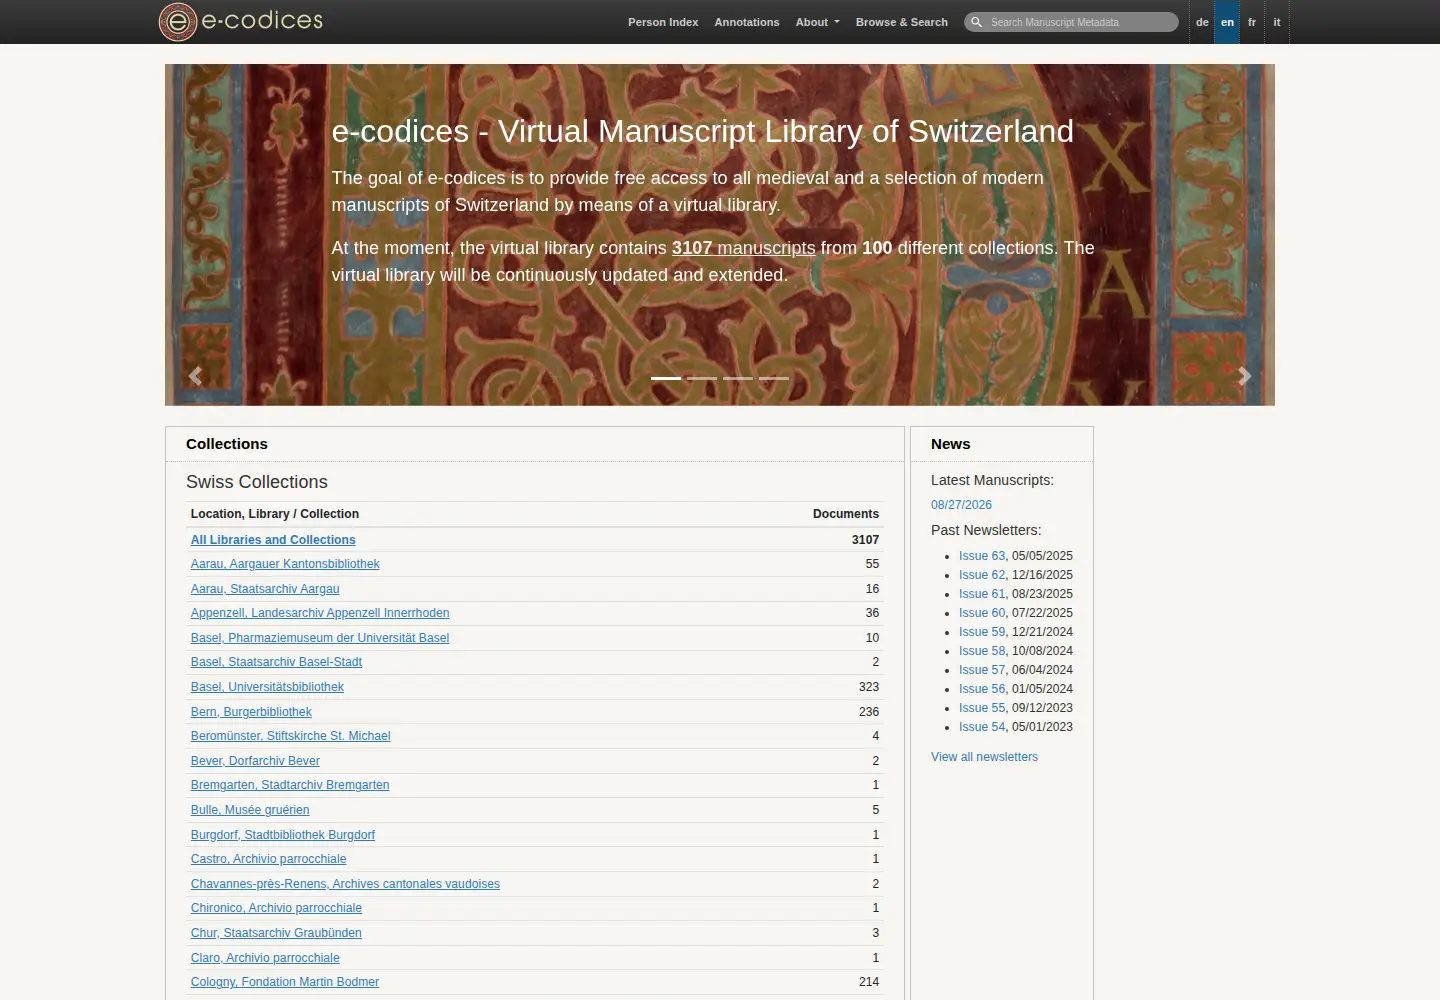
Task: Open the About dropdown menu
Action: 817,22
